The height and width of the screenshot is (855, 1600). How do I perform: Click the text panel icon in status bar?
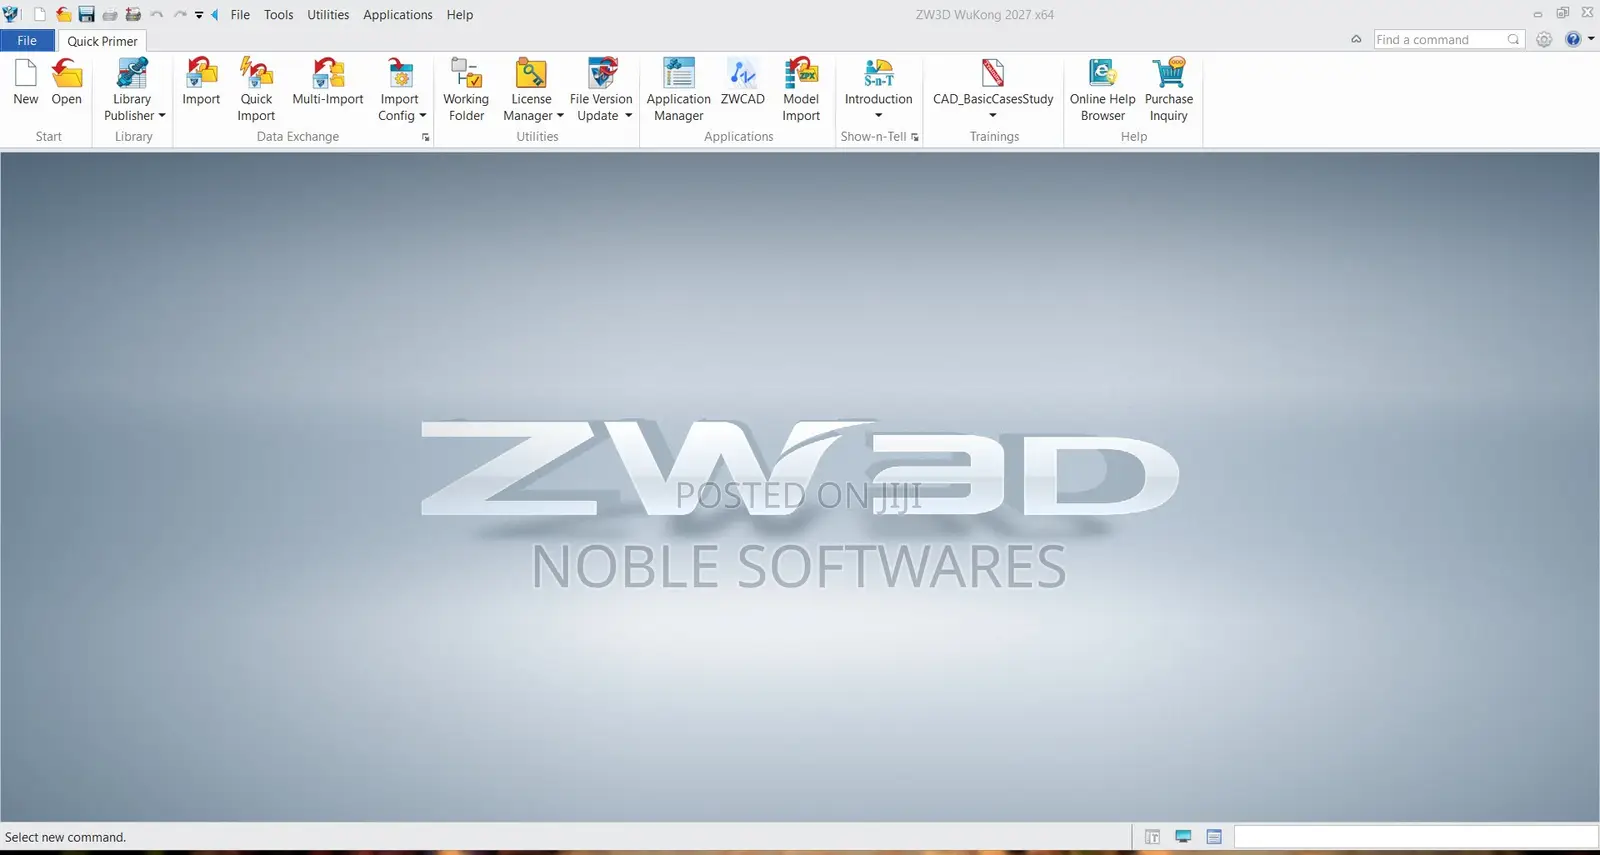(1152, 837)
